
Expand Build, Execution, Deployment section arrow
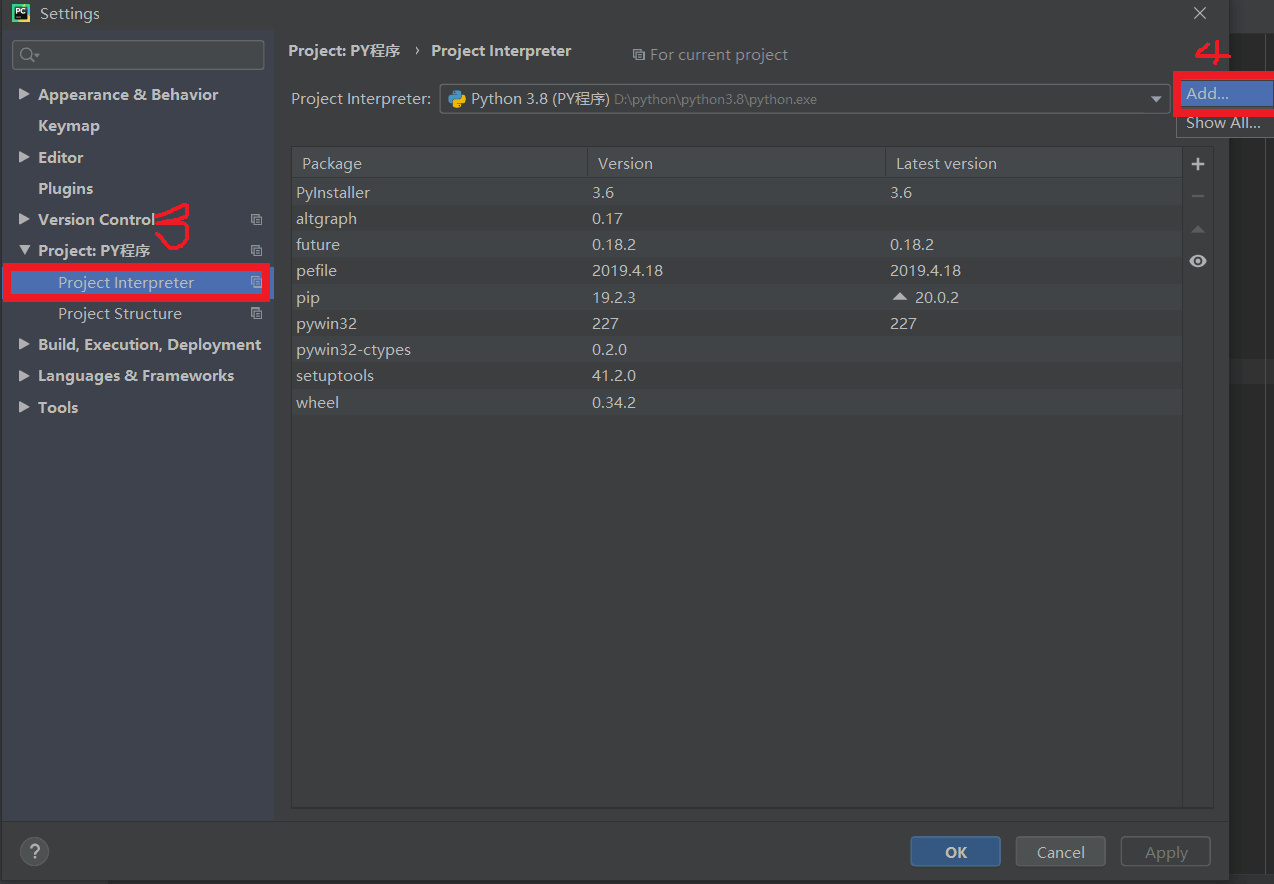[24, 344]
